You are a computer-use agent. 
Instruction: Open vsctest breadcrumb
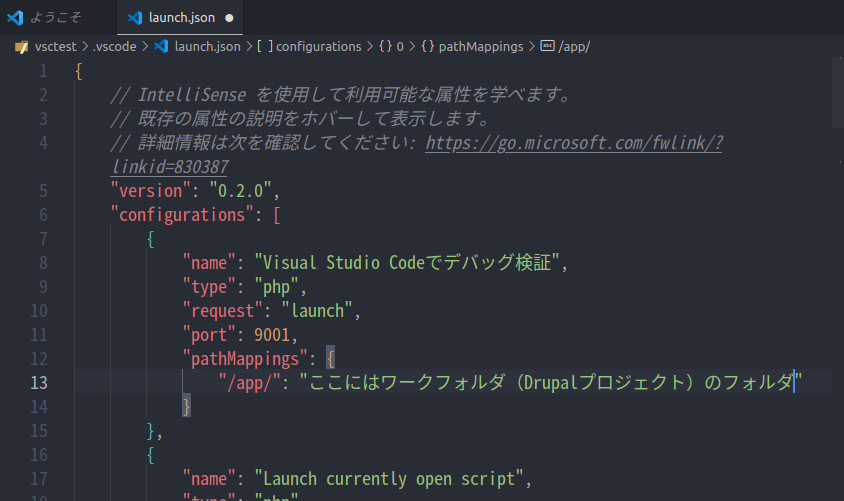55,47
